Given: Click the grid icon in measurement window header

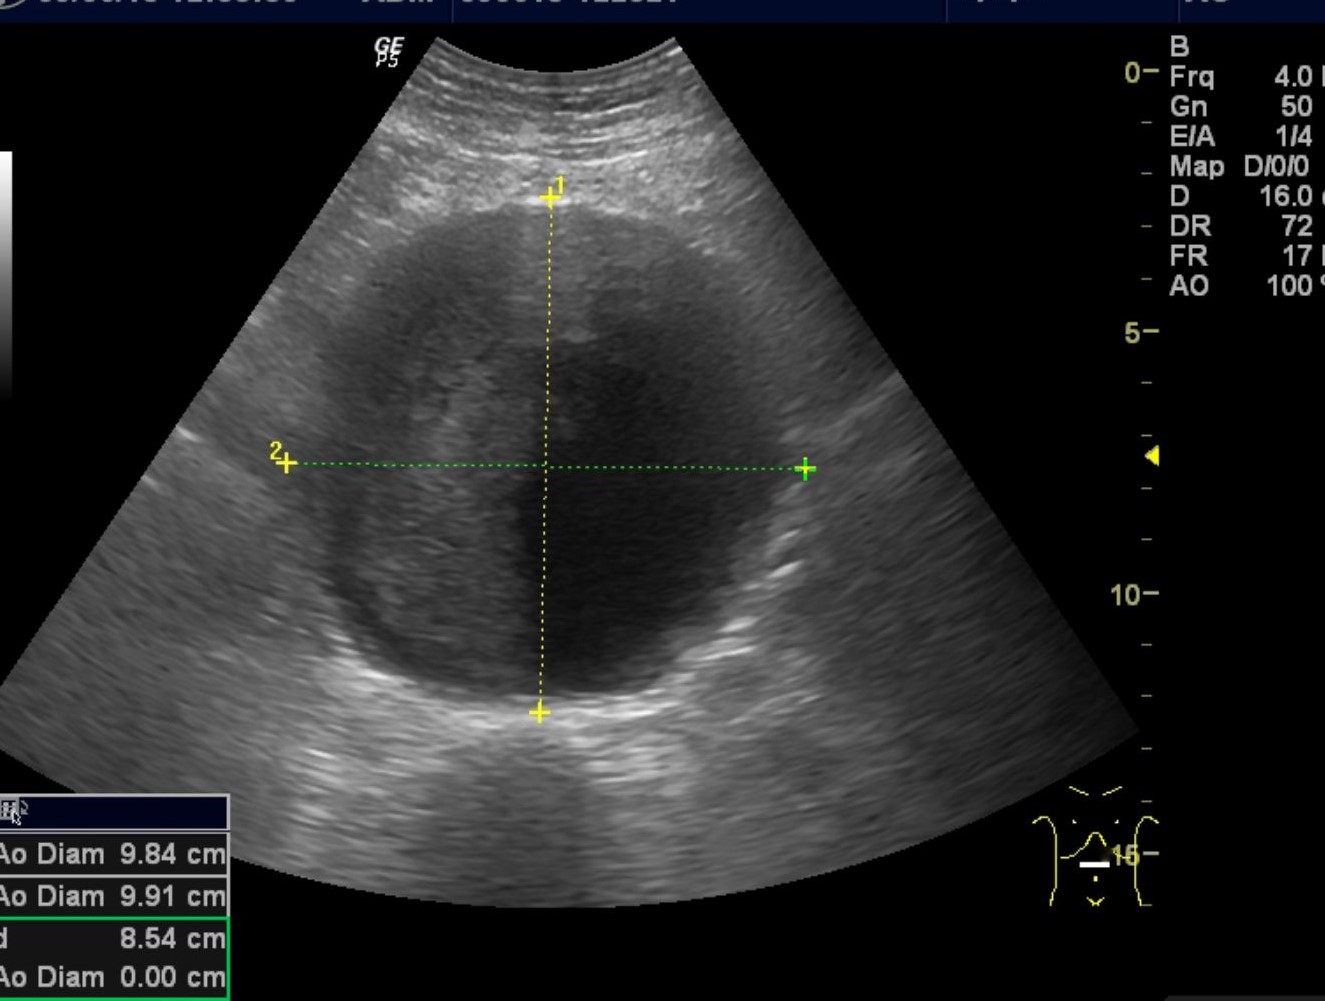Looking at the screenshot, I should point(14,811).
